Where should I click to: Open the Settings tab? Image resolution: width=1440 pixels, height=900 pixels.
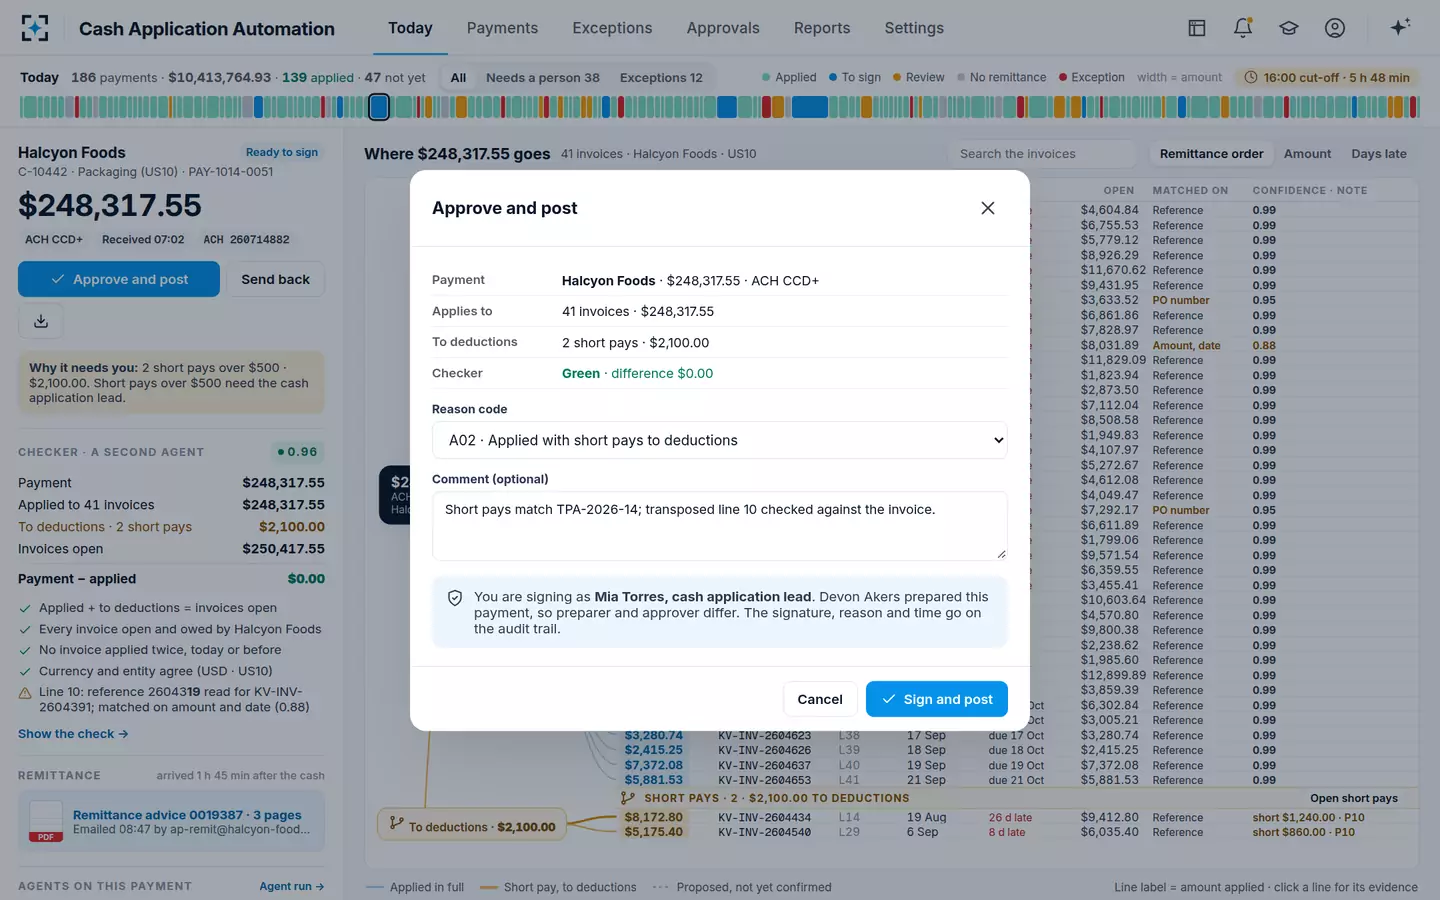[x=914, y=28]
